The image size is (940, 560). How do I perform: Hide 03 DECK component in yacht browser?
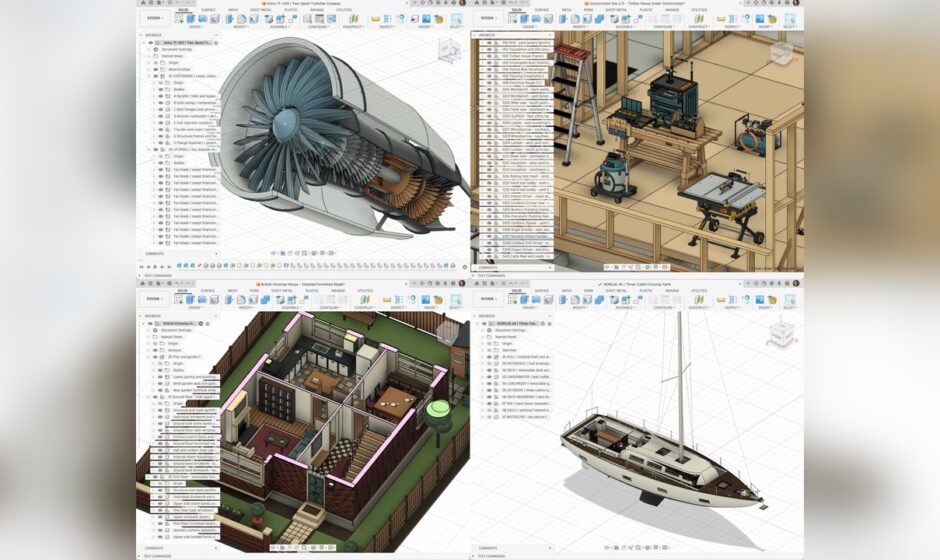tap(489, 371)
